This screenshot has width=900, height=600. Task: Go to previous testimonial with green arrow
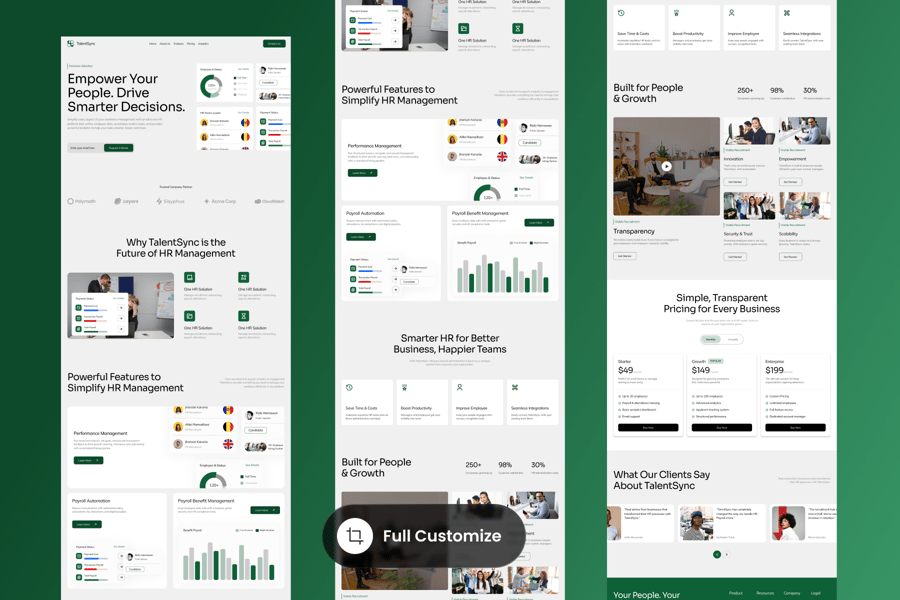[x=716, y=554]
